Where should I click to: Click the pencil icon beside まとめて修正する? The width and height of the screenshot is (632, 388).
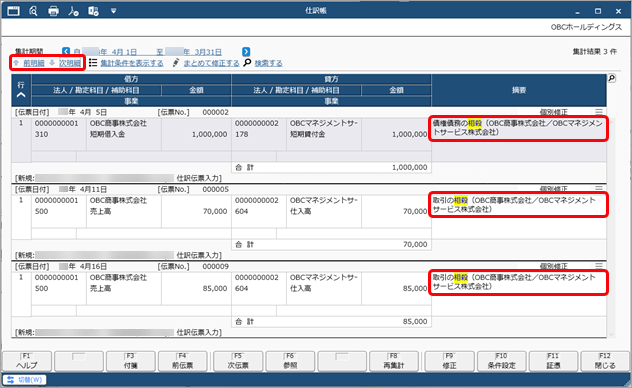pos(176,63)
